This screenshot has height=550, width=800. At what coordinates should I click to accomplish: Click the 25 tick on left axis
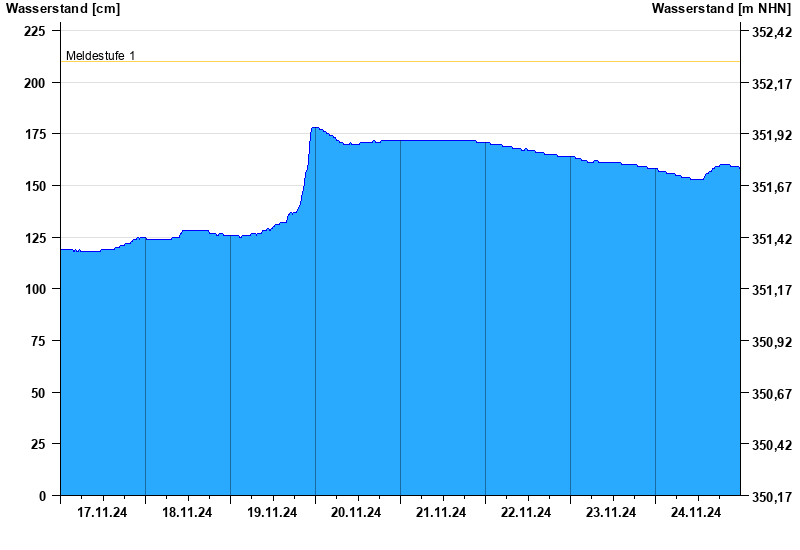[x=38, y=444]
